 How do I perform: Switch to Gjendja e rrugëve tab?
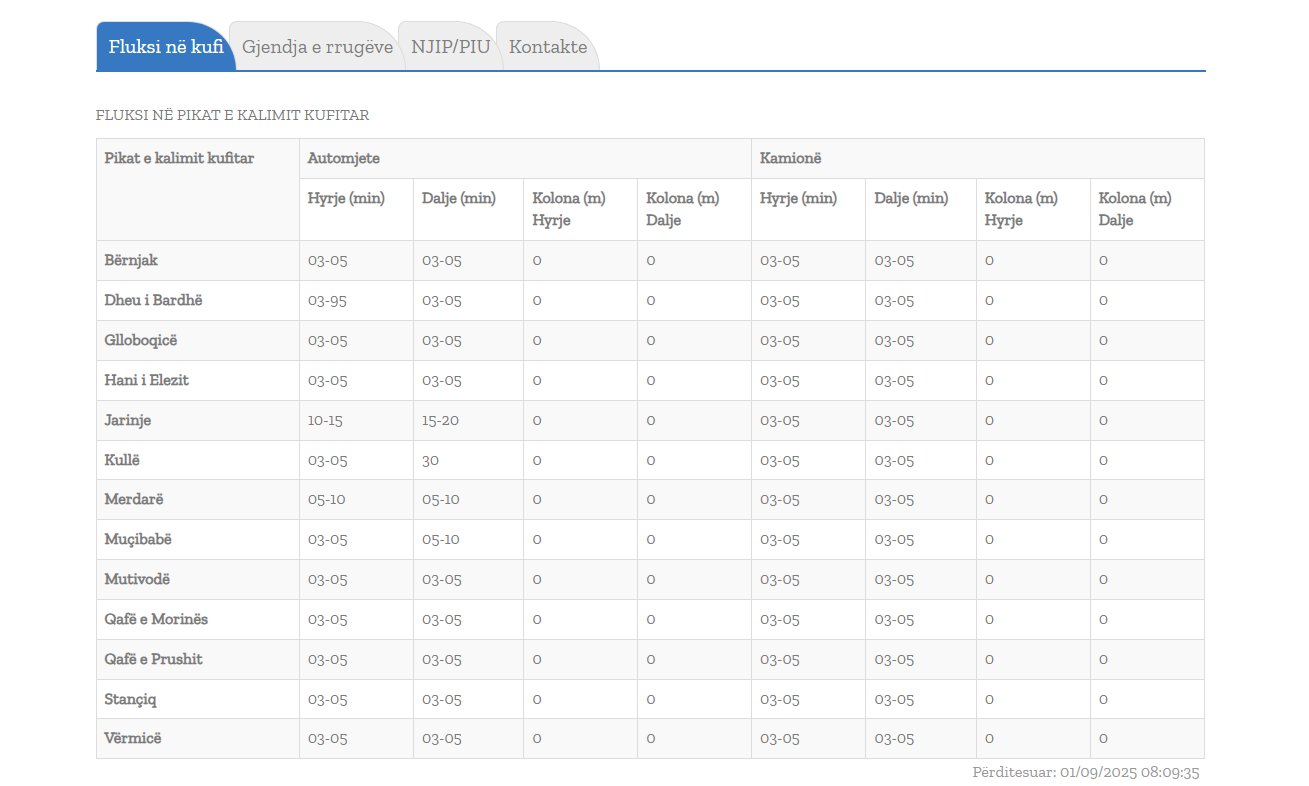point(317,47)
